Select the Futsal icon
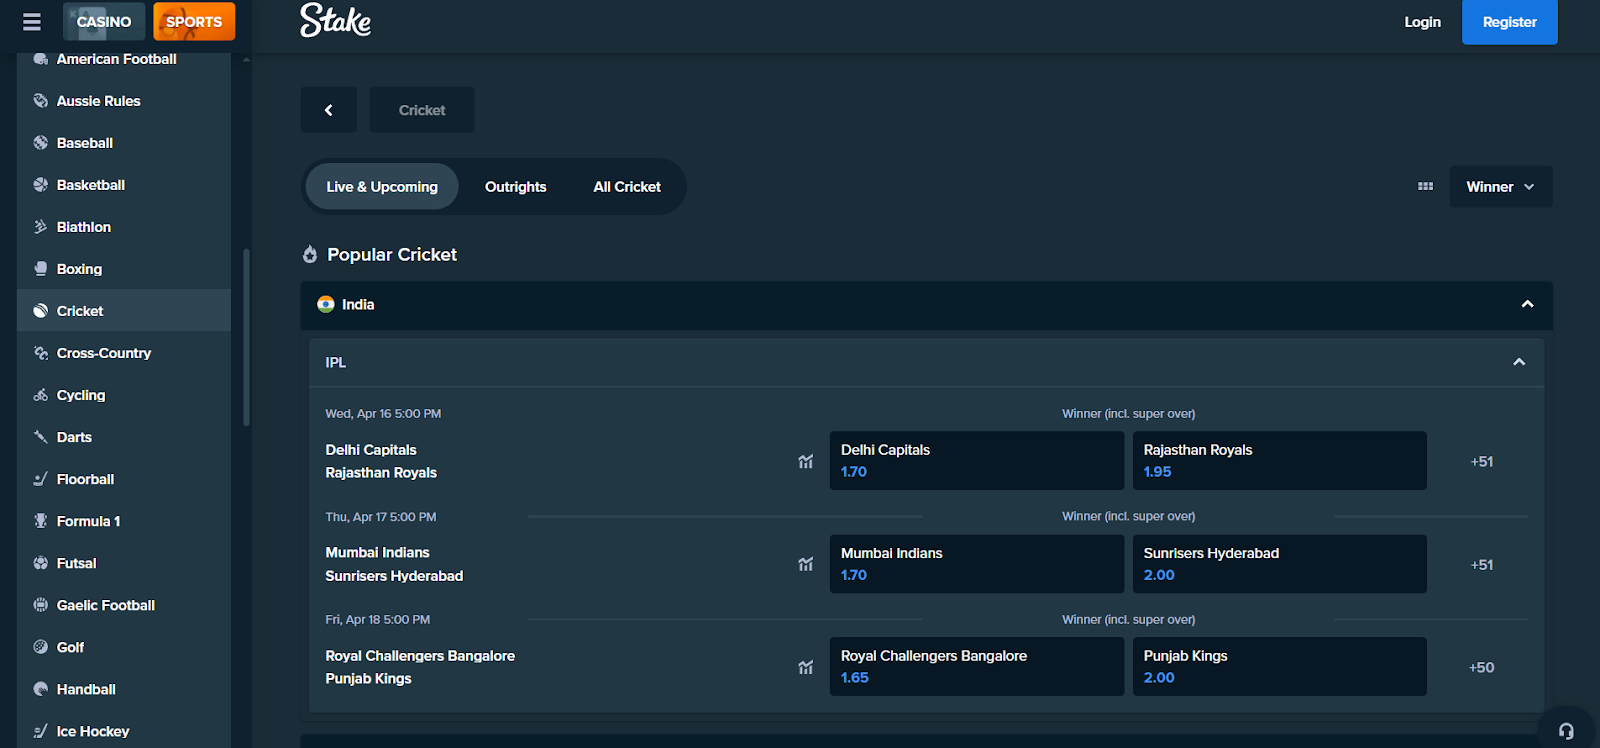This screenshot has width=1600, height=748. (40, 563)
